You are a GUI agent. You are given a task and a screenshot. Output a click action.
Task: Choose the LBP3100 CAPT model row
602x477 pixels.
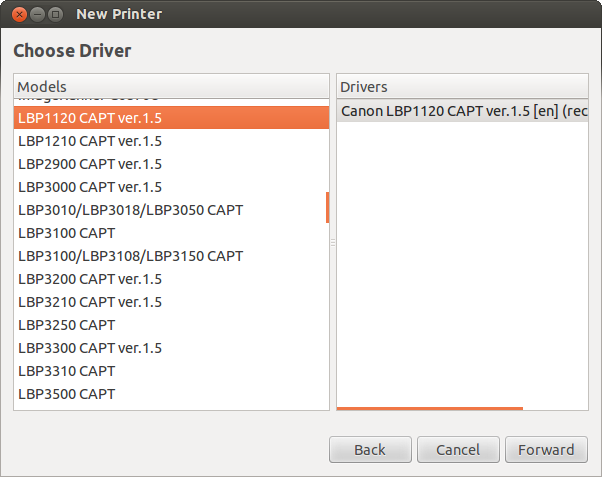[x=171, y=233]
